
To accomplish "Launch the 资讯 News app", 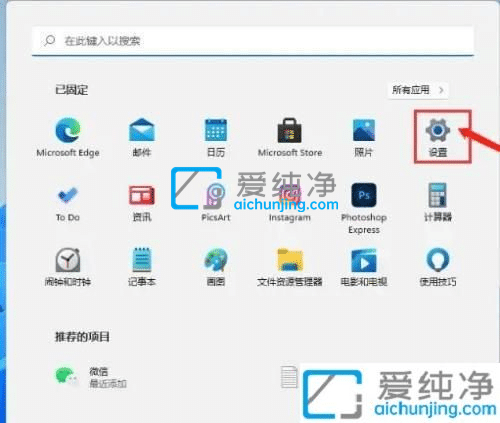I will (142, 203).
